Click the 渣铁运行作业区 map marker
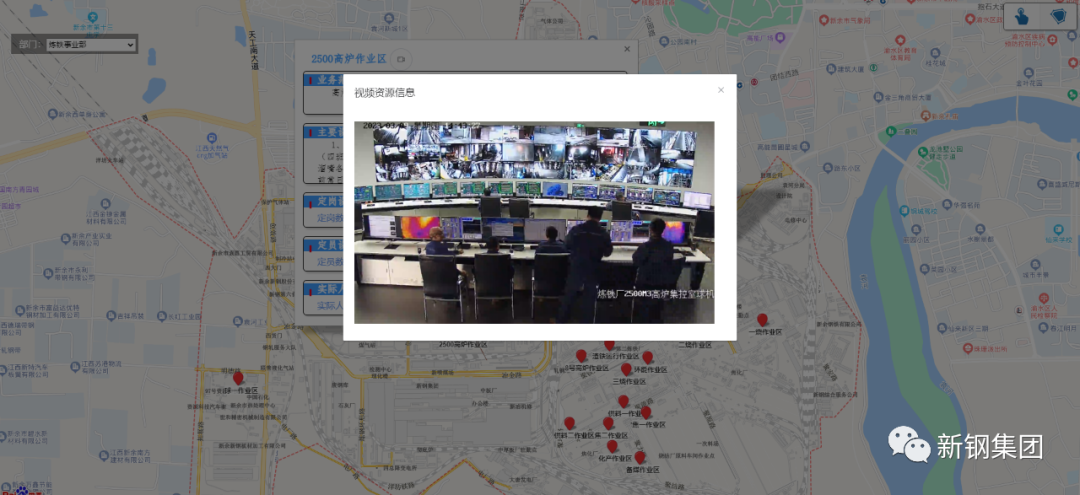The height and width of the screenshot is (495, 1080). (609, 345)
